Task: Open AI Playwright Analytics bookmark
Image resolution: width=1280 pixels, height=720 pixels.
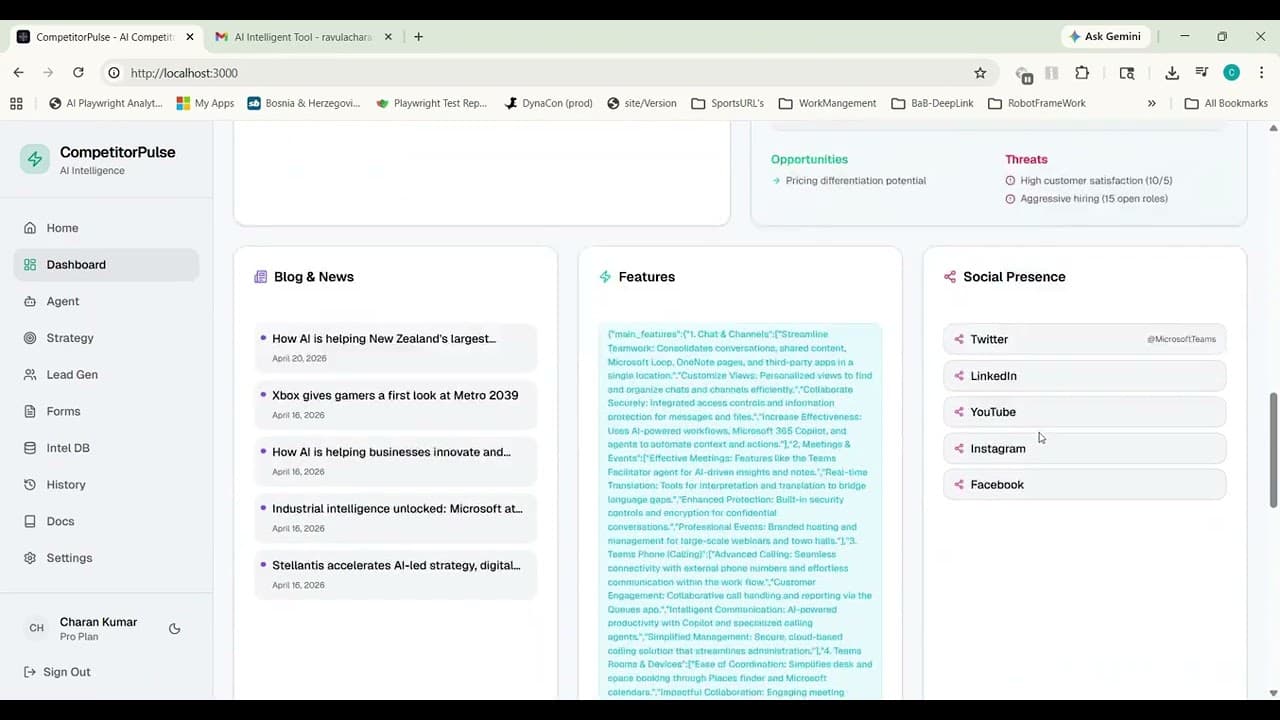Action: point(106,103)
